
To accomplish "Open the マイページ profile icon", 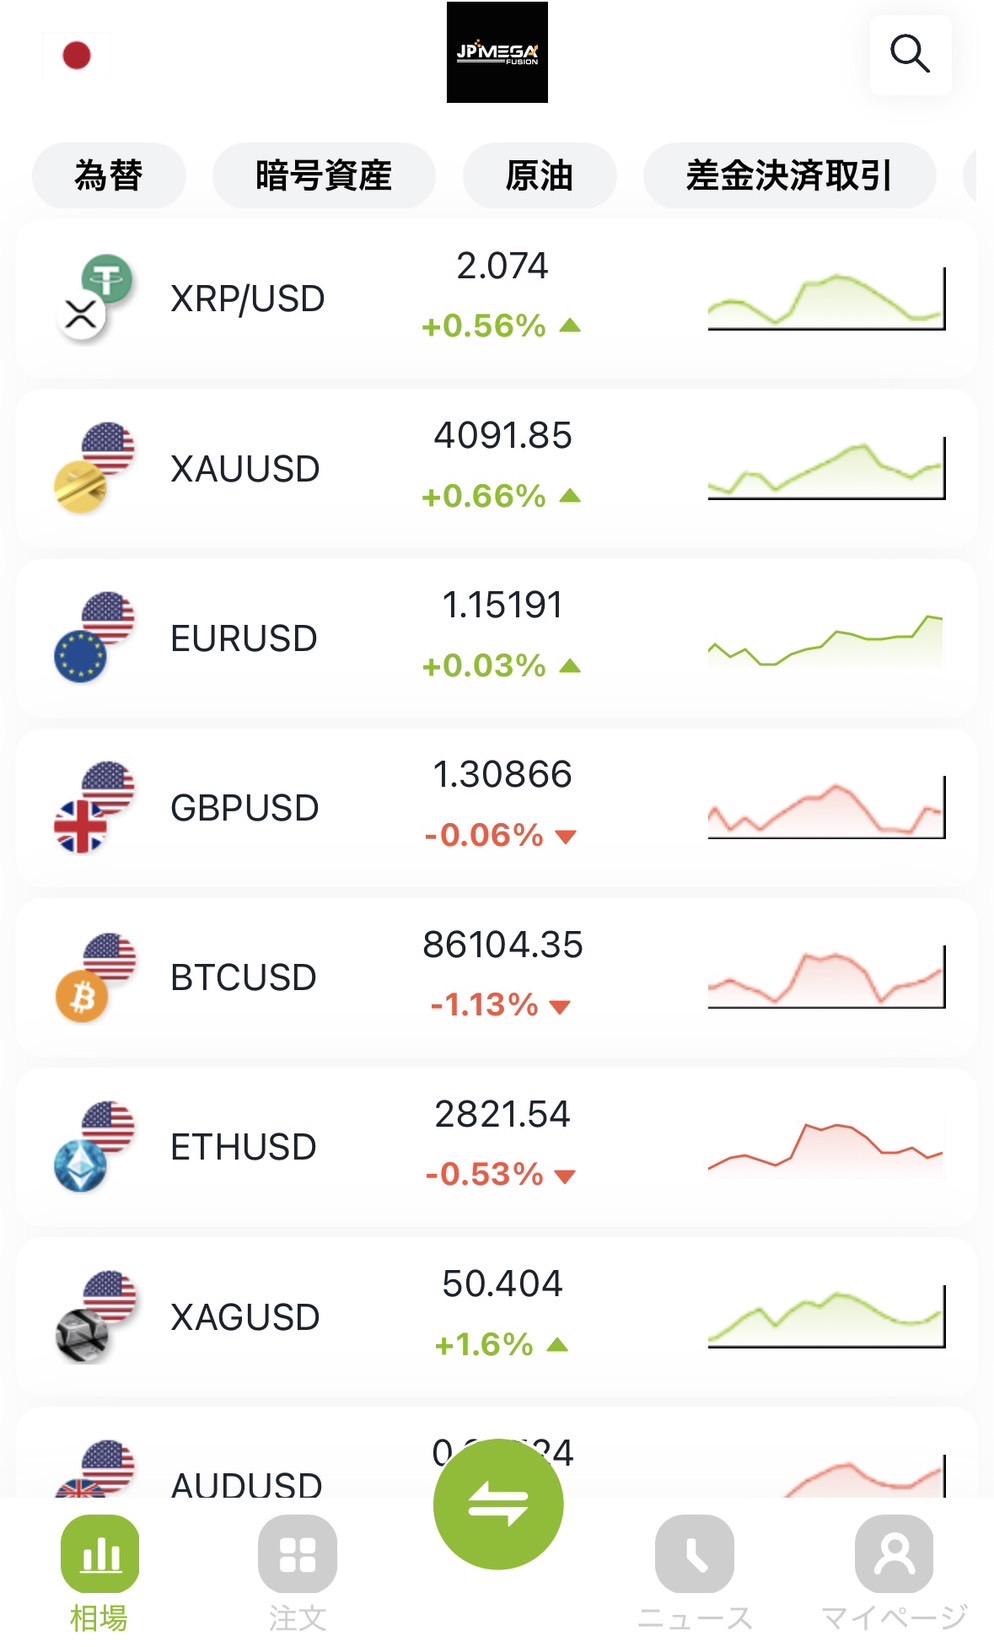I will click(893, 1553).
